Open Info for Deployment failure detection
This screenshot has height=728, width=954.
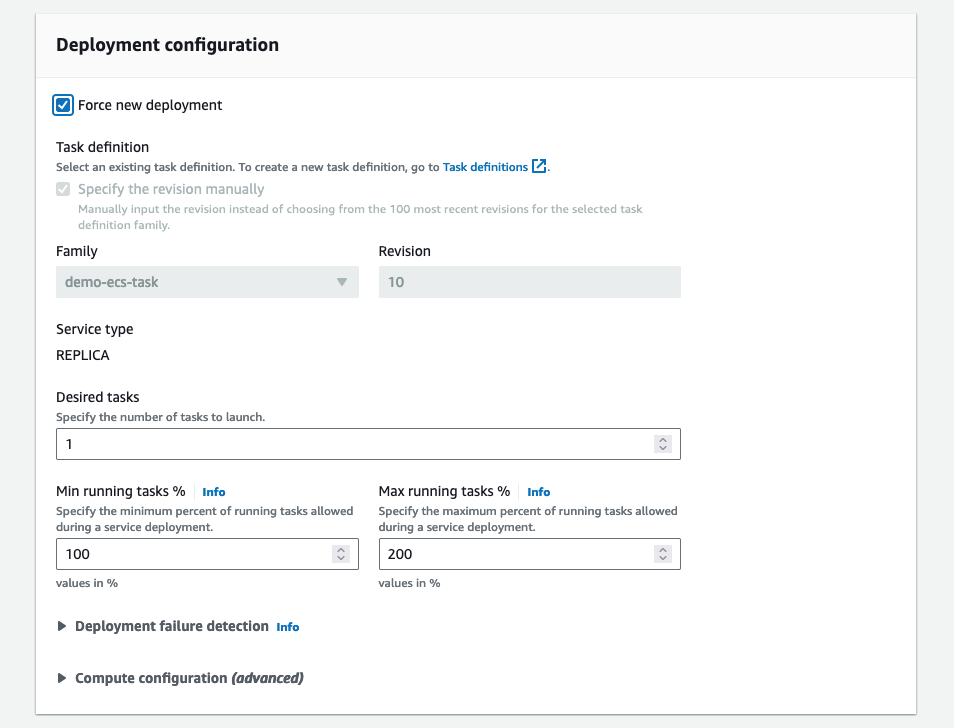288,627
